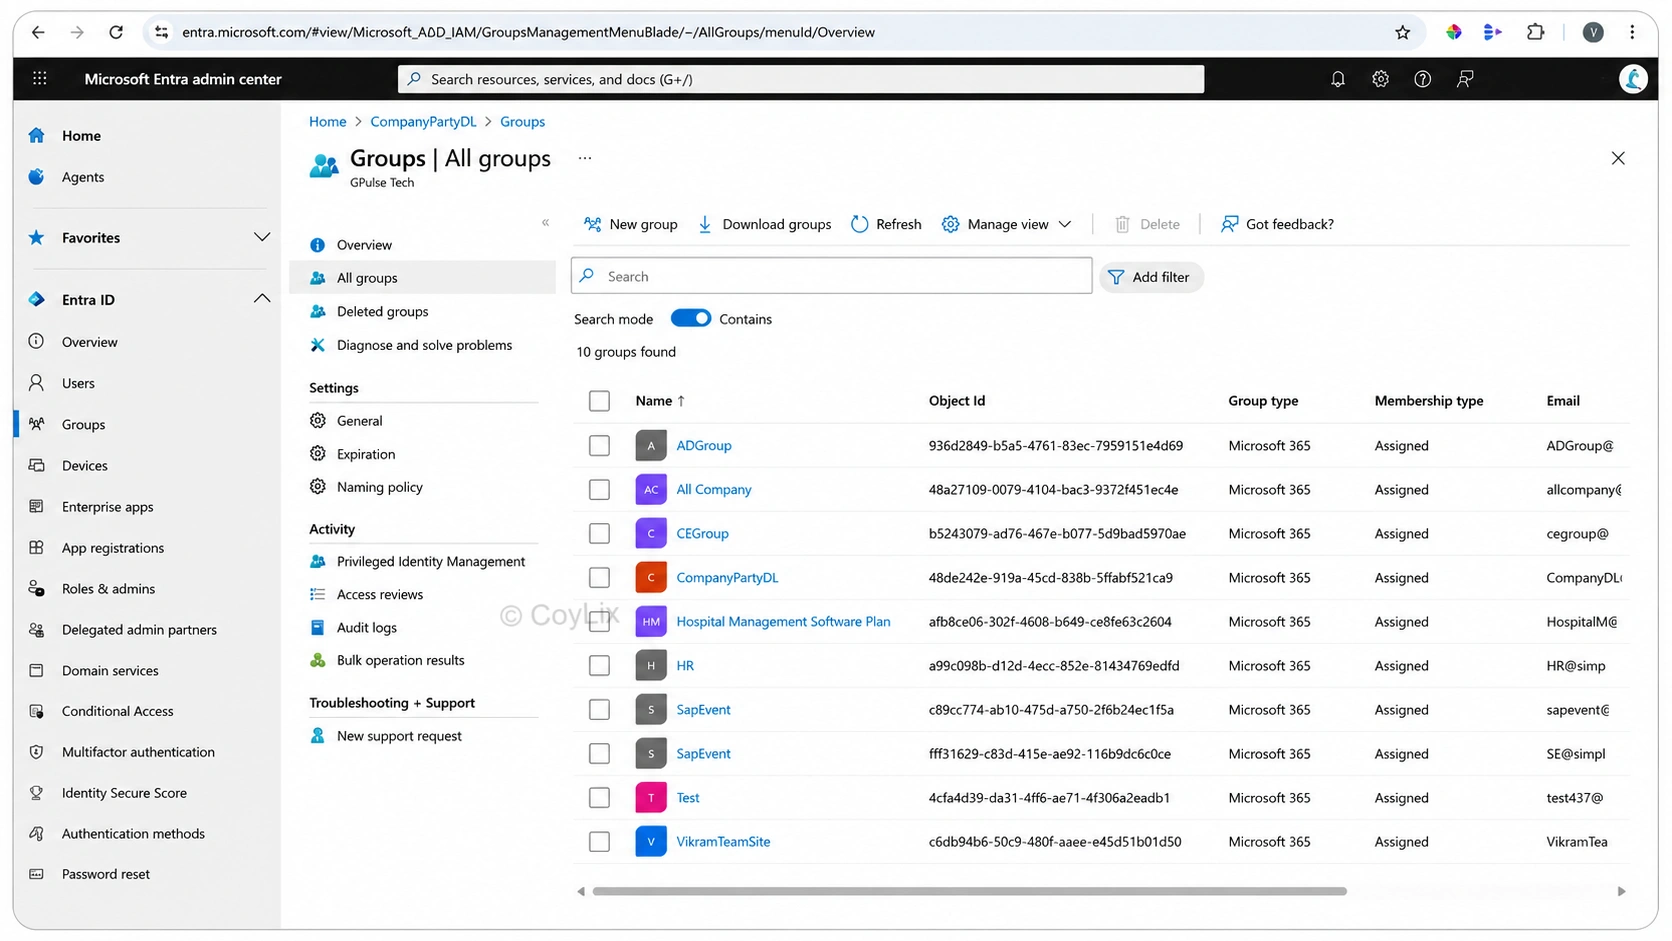1672x941 pixels.
Task: Expand the Favorites section chevron
Action: click(x=262, y=237)
